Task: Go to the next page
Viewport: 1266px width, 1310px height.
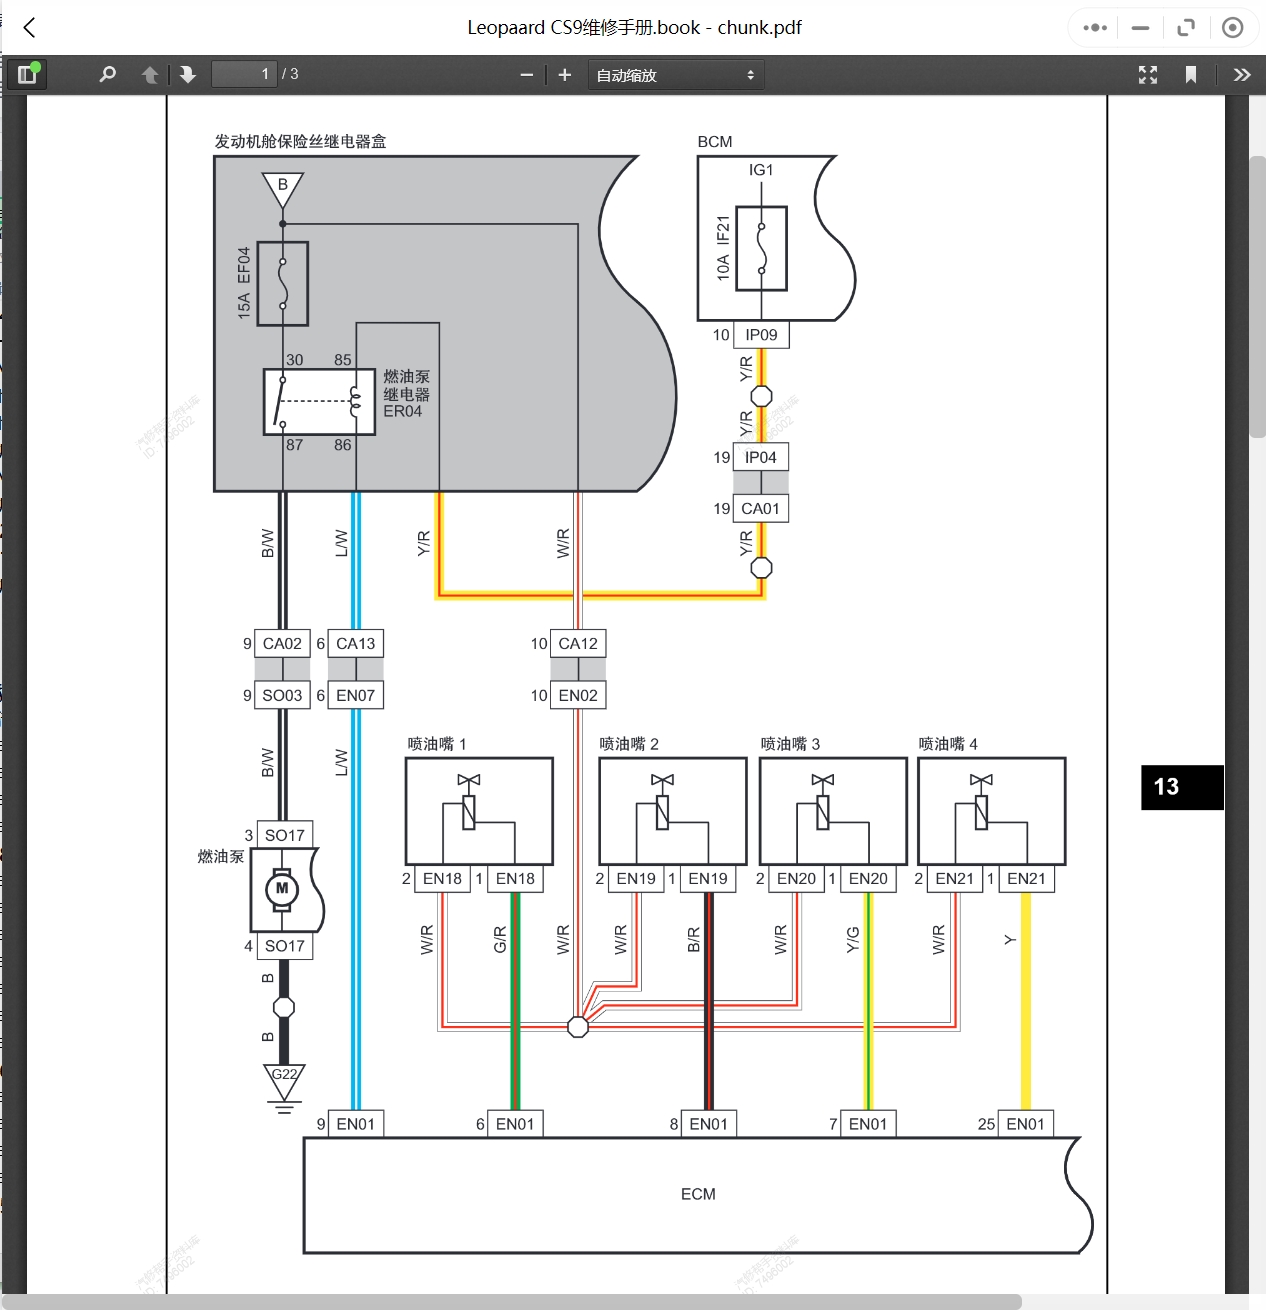Action: pos(187,74)
